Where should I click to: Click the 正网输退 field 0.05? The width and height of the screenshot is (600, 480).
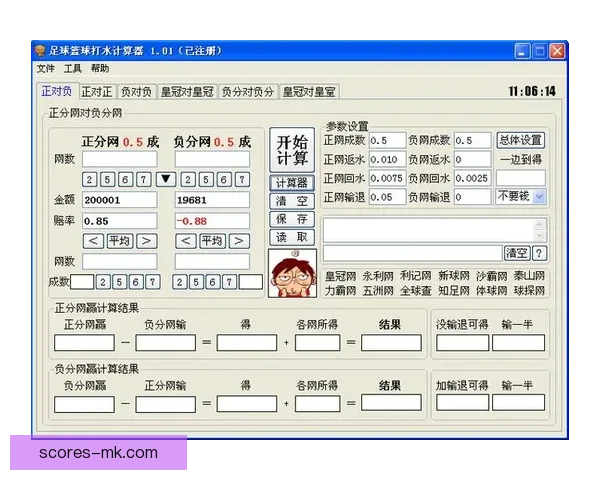coord(387,197)
